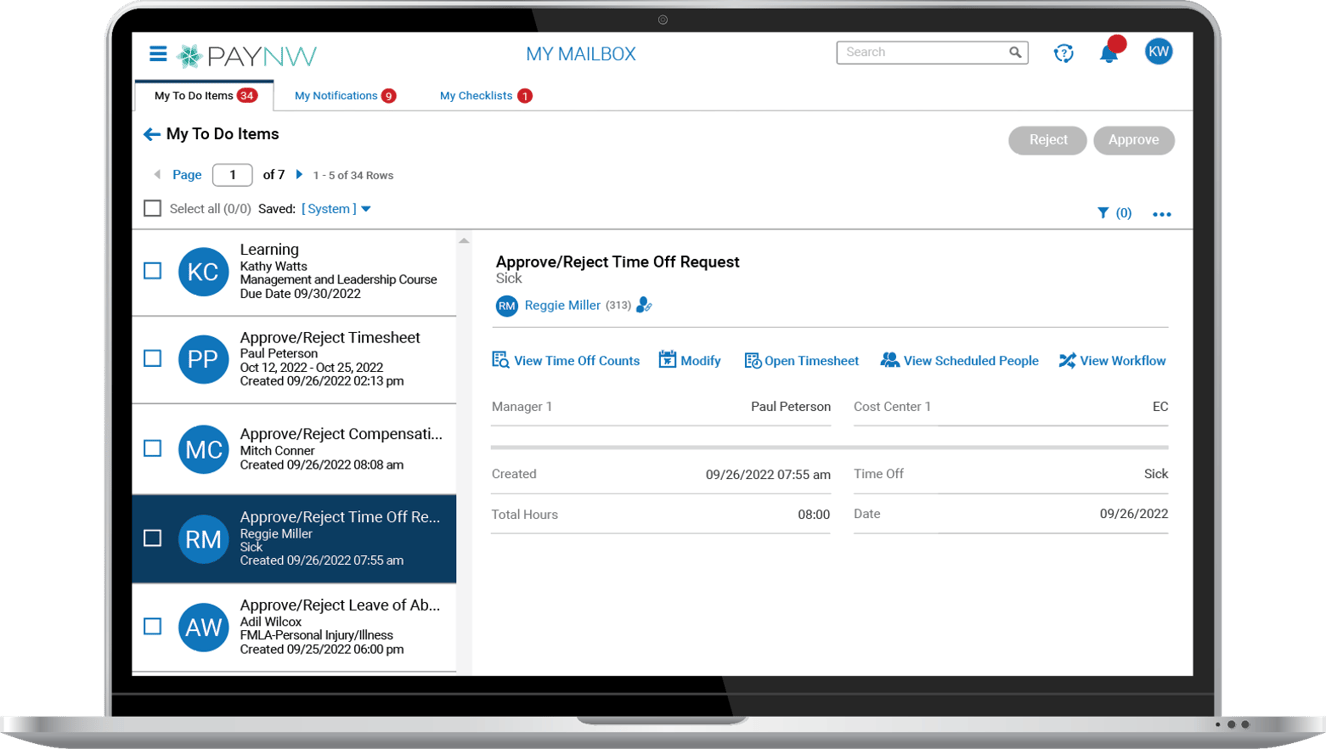Go to the next page with the right arrow
Screen dimensions: 1326x749
tap(298, 174)
